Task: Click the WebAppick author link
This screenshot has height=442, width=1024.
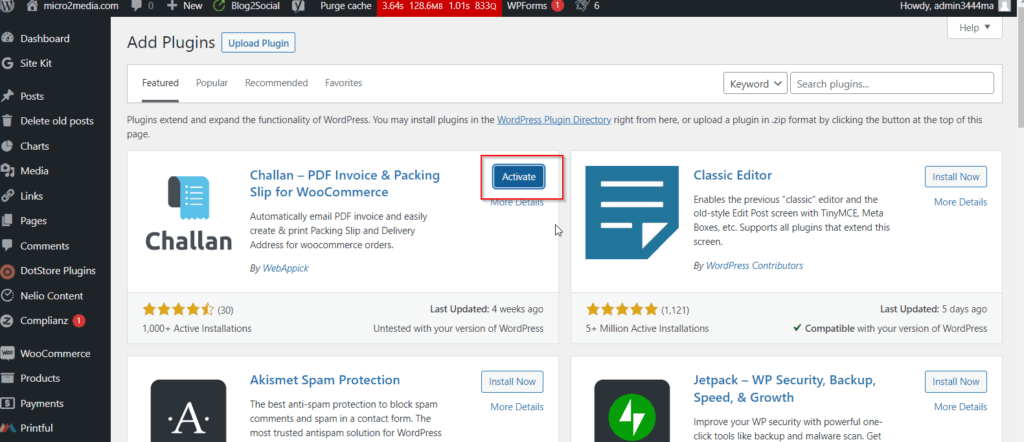Action: pyautogui.click(x=285, y=268)
